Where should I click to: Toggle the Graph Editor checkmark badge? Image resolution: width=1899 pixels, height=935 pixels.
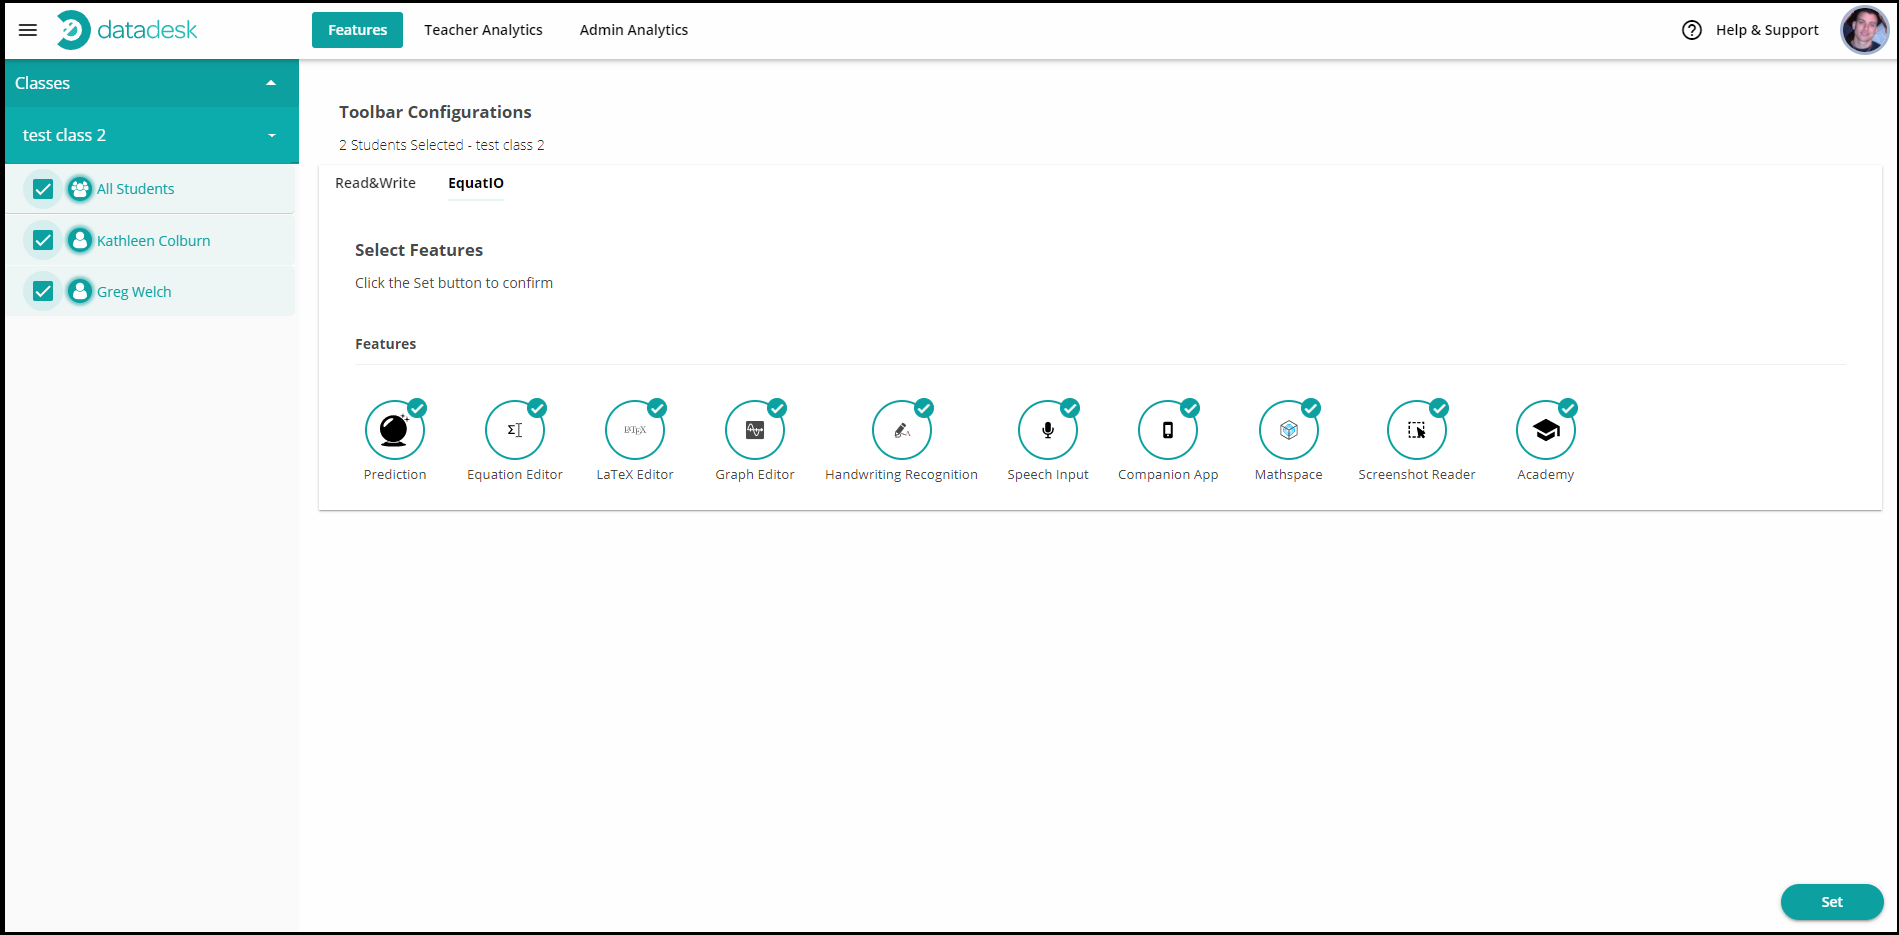(777, 408)
